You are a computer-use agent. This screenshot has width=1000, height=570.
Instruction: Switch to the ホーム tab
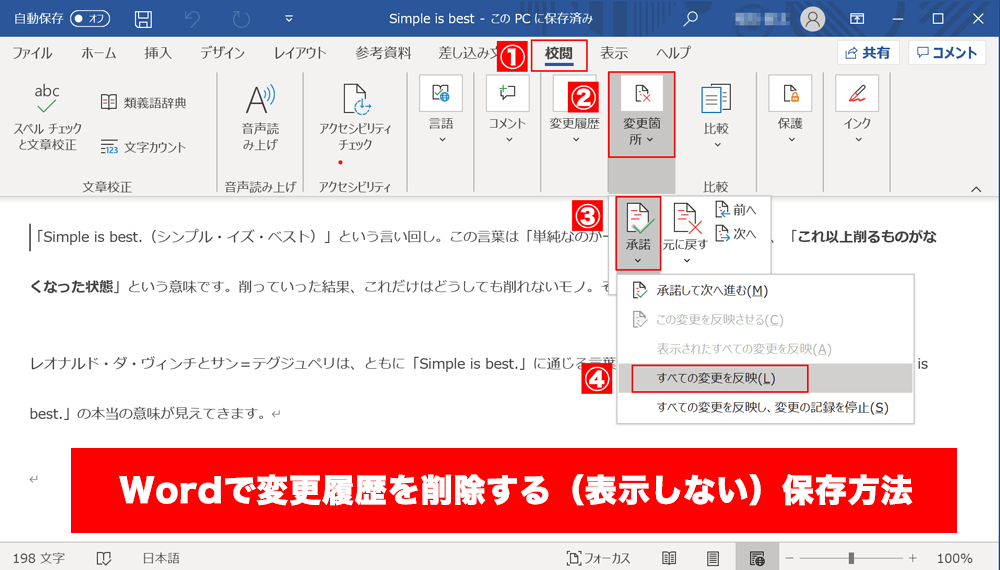coord(98,53)
